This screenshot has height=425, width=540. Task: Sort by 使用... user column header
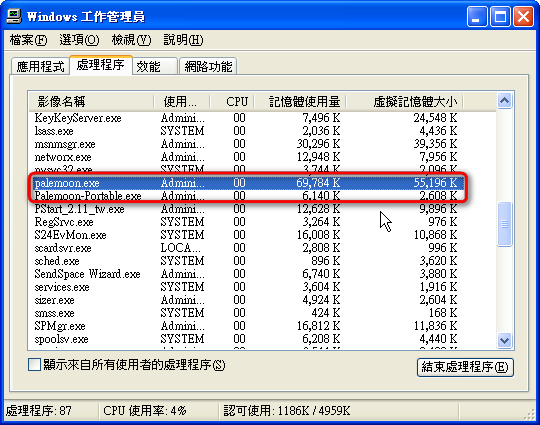(x=181, y=102)
